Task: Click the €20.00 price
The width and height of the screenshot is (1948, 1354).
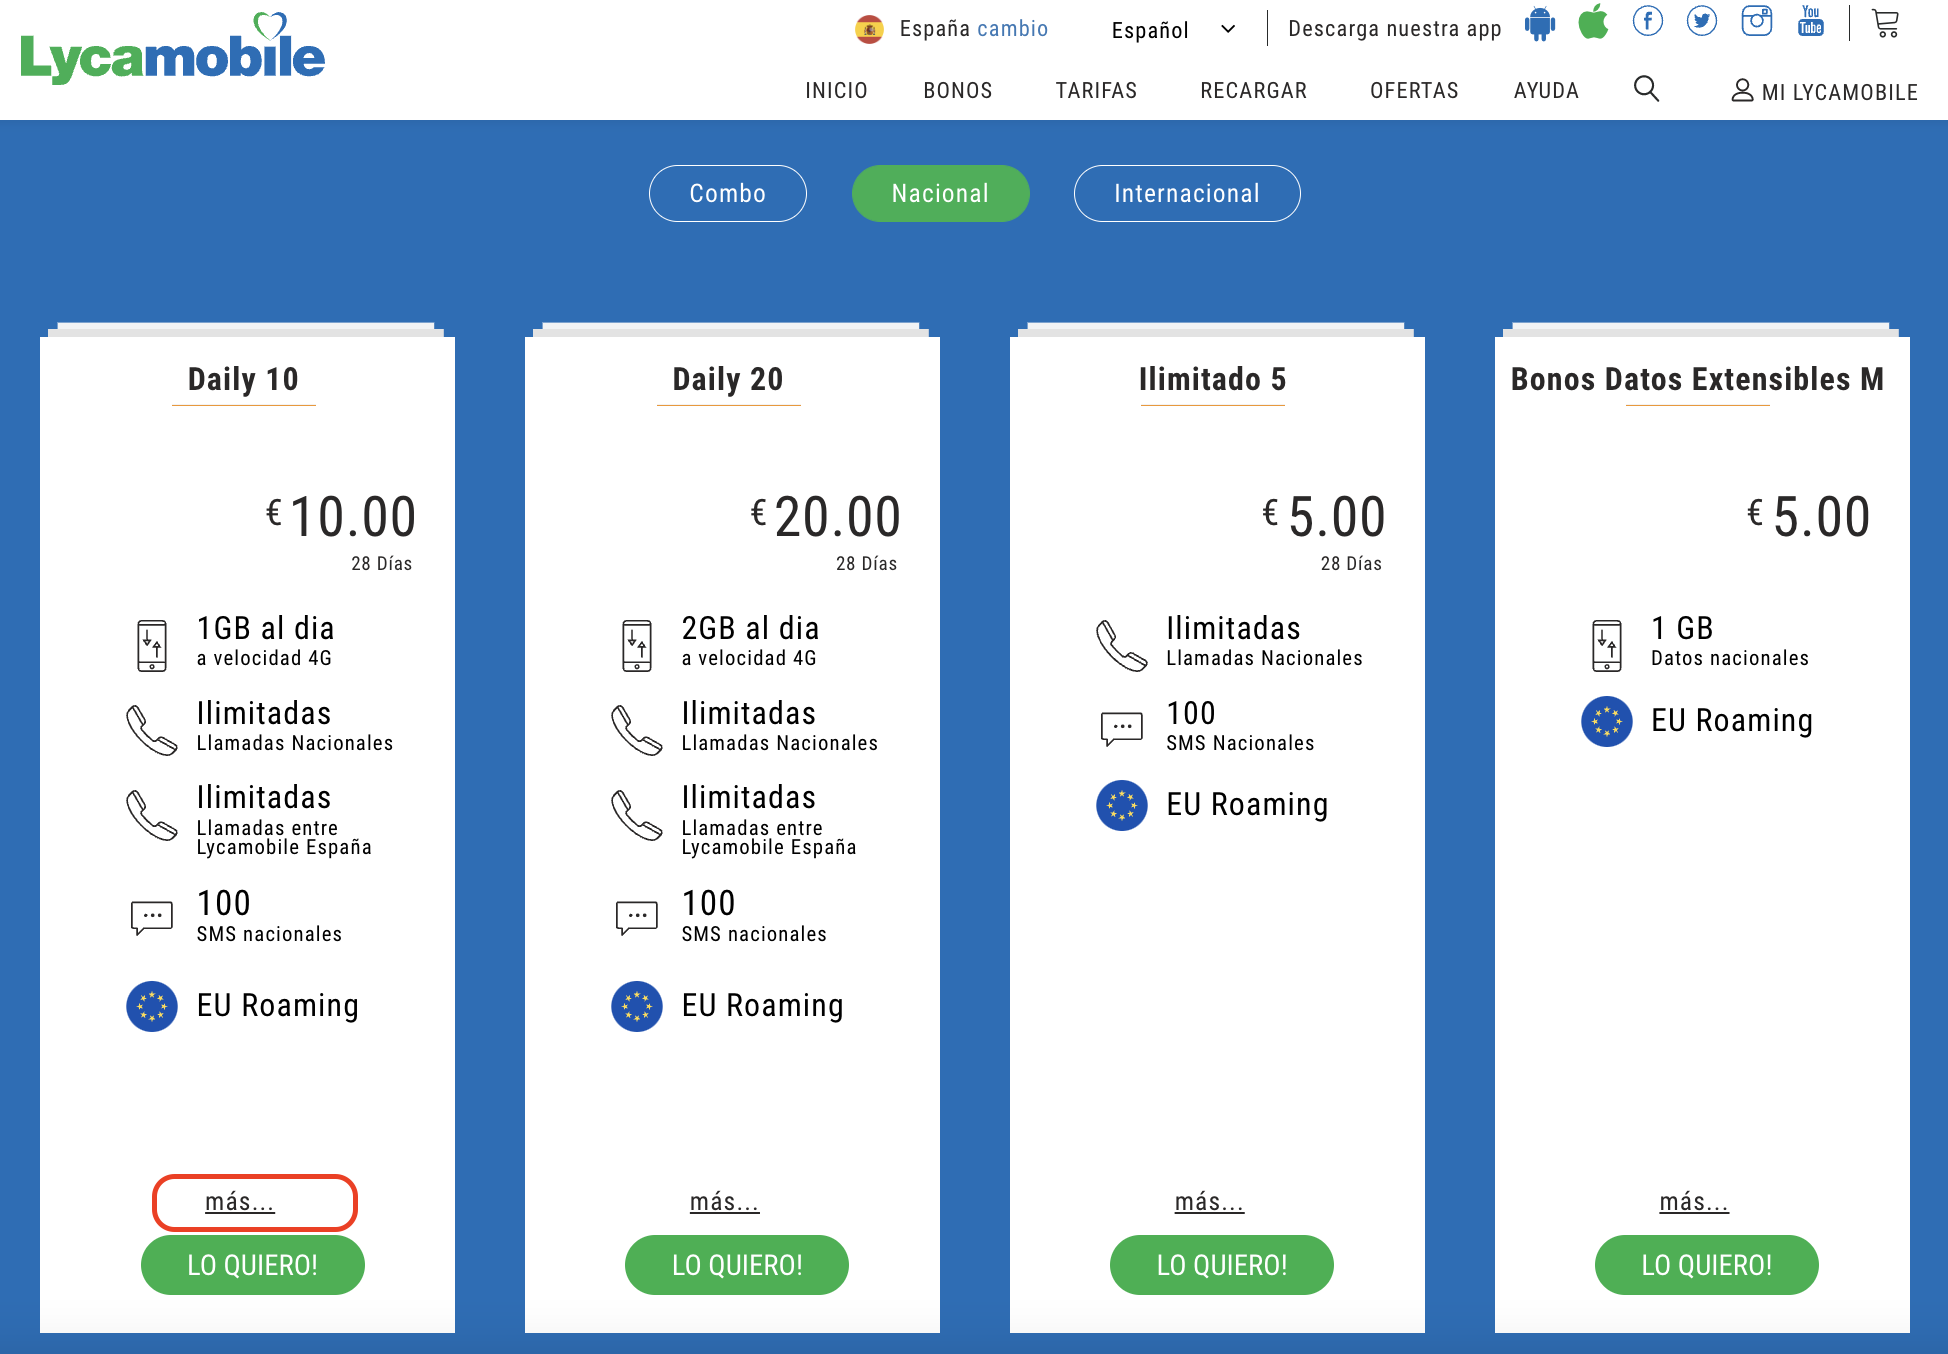Action: coord(826,517)
